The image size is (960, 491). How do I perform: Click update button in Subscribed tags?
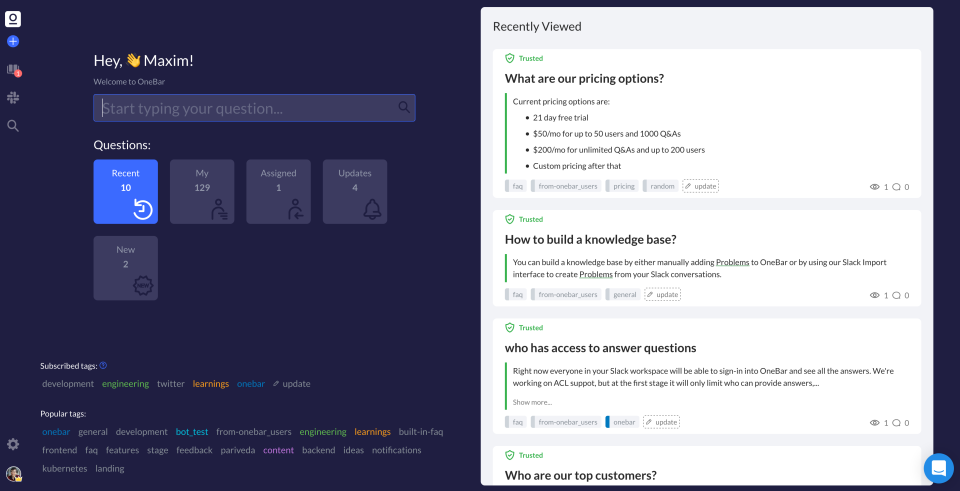point(291,384)
